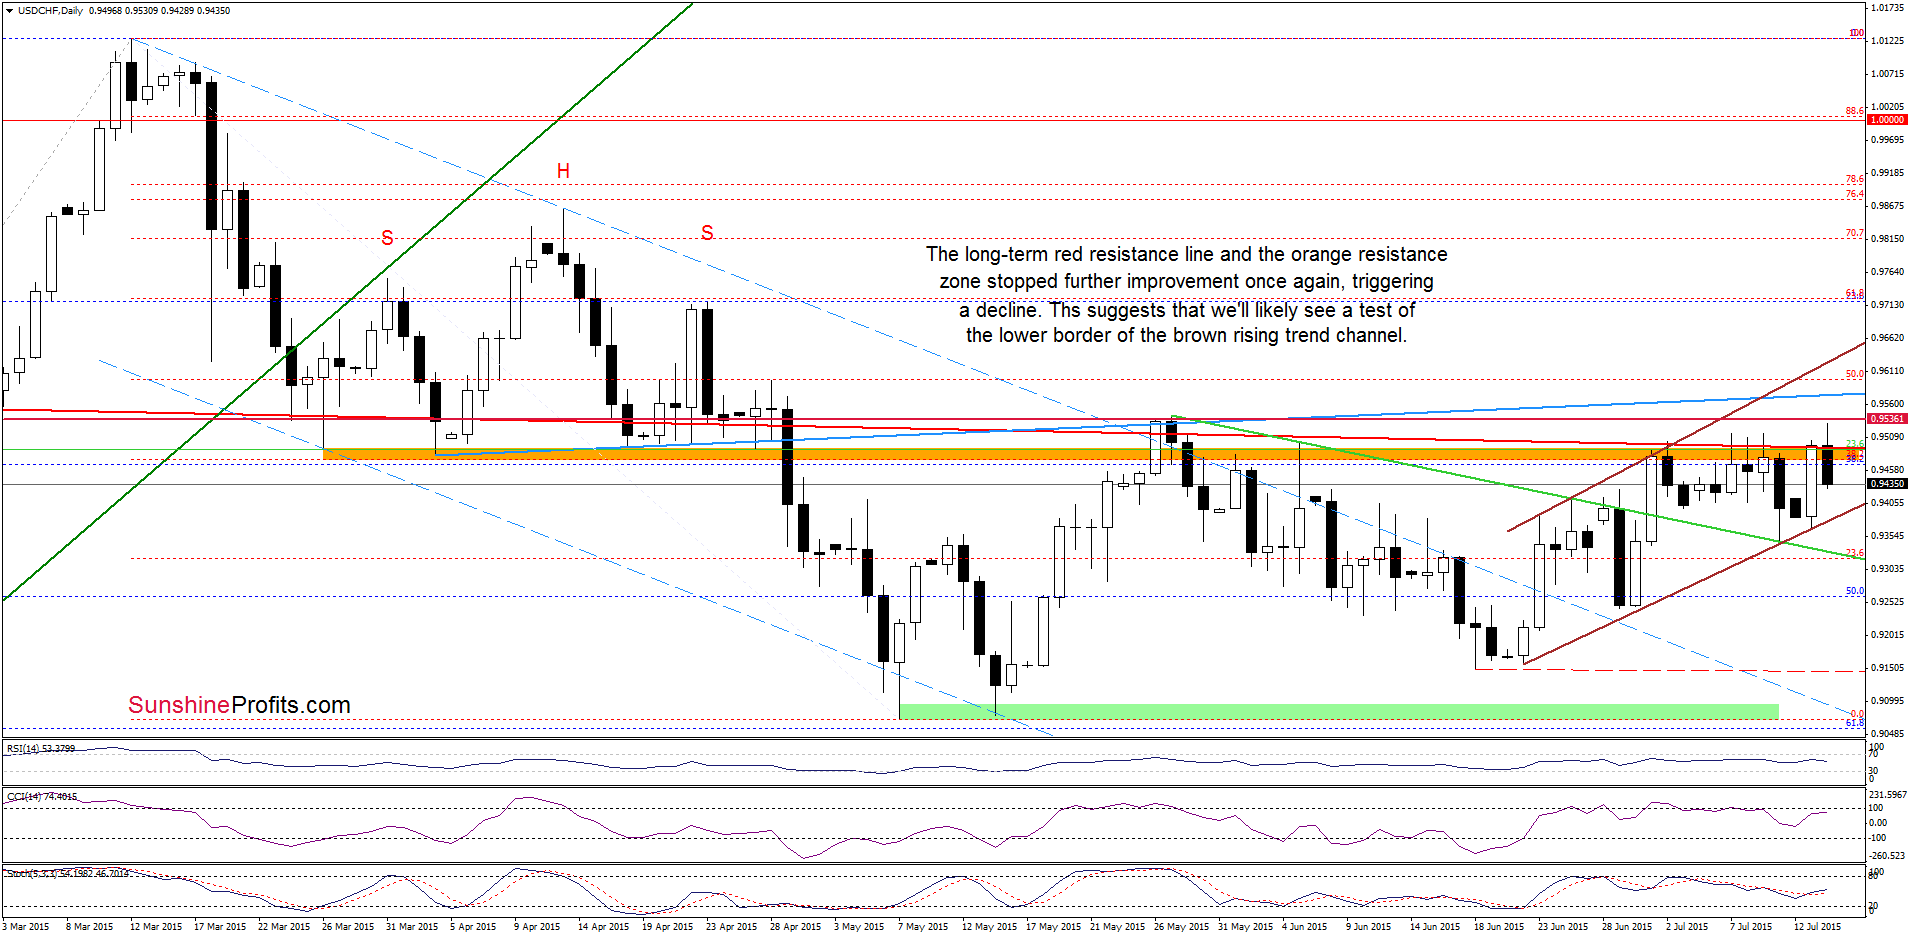Screen dimensions: 1908x935
Task: Select the Stoch(5,3,3) indicator label
Action: tap(67, 873)
